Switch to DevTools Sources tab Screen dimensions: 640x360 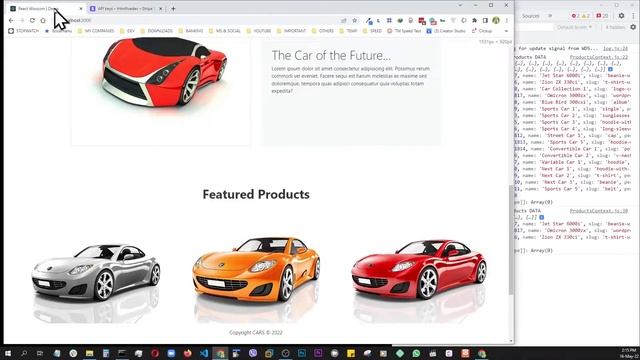[531, 16]
